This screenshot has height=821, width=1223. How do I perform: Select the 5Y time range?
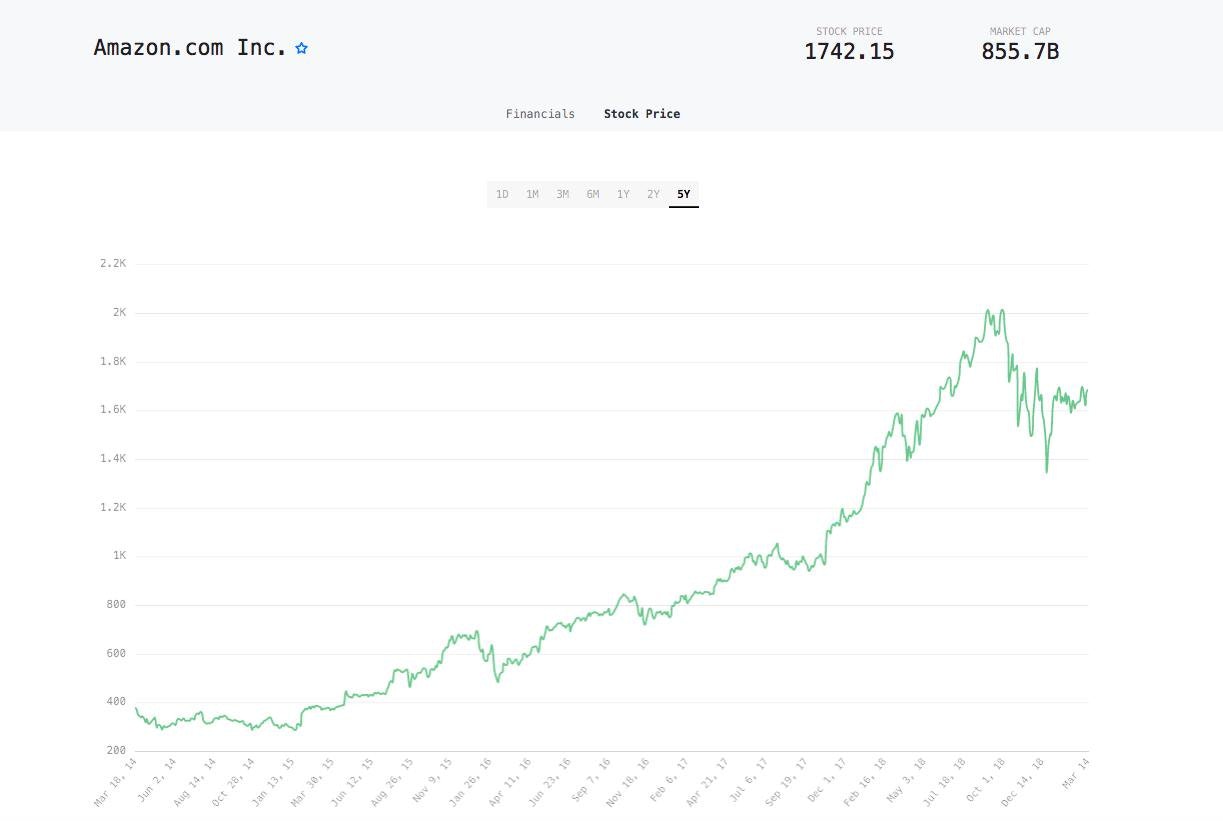coord(683,194)
